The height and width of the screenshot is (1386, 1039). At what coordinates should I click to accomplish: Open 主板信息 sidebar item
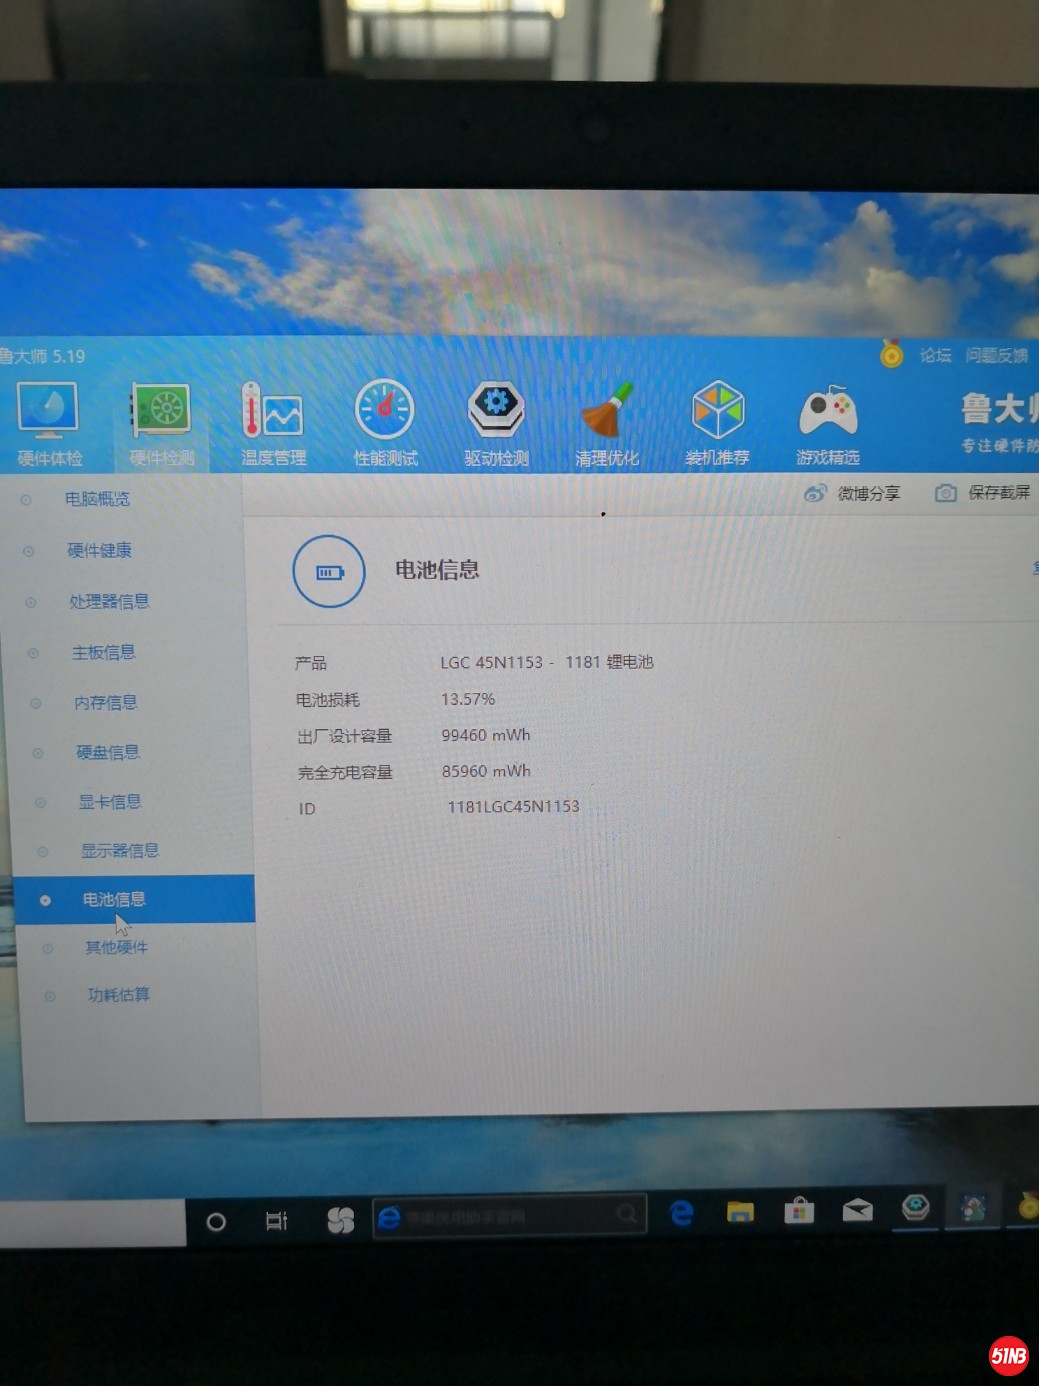(103, 652)
